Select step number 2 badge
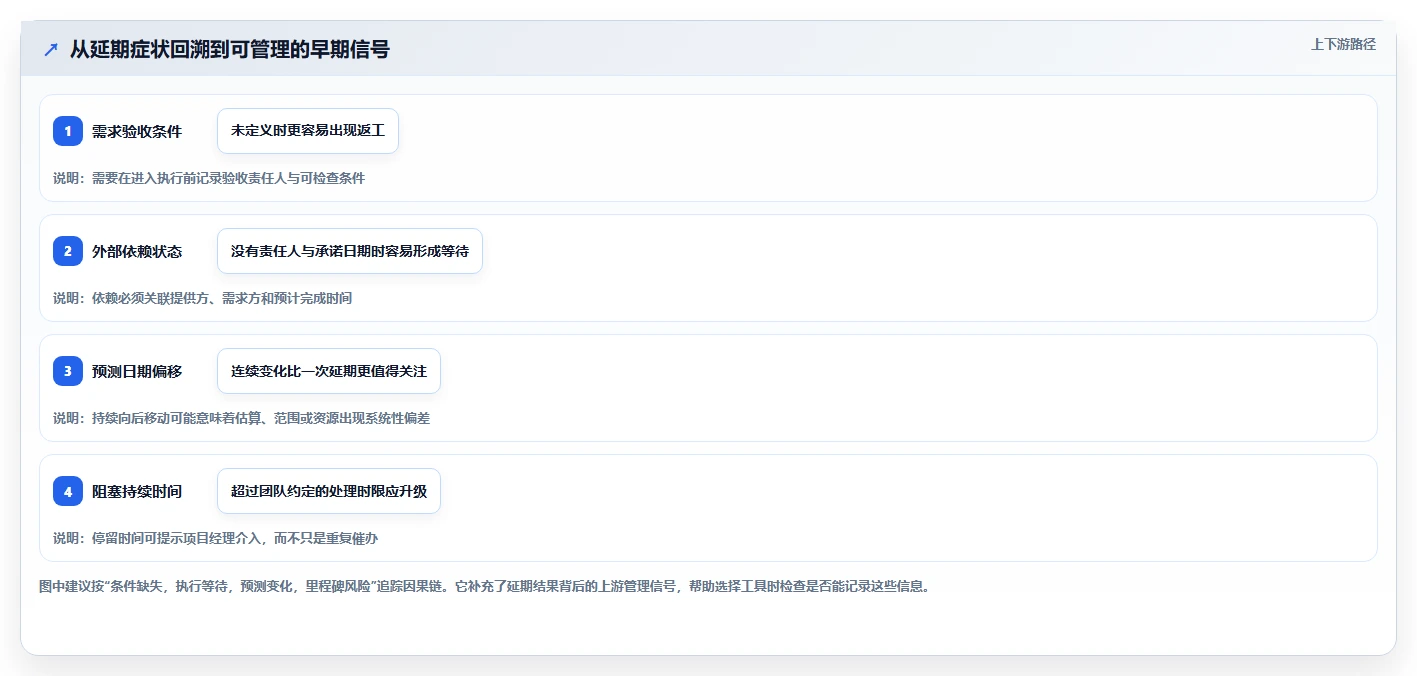The width and height of the screenshot is (1417, 676). 68,251
